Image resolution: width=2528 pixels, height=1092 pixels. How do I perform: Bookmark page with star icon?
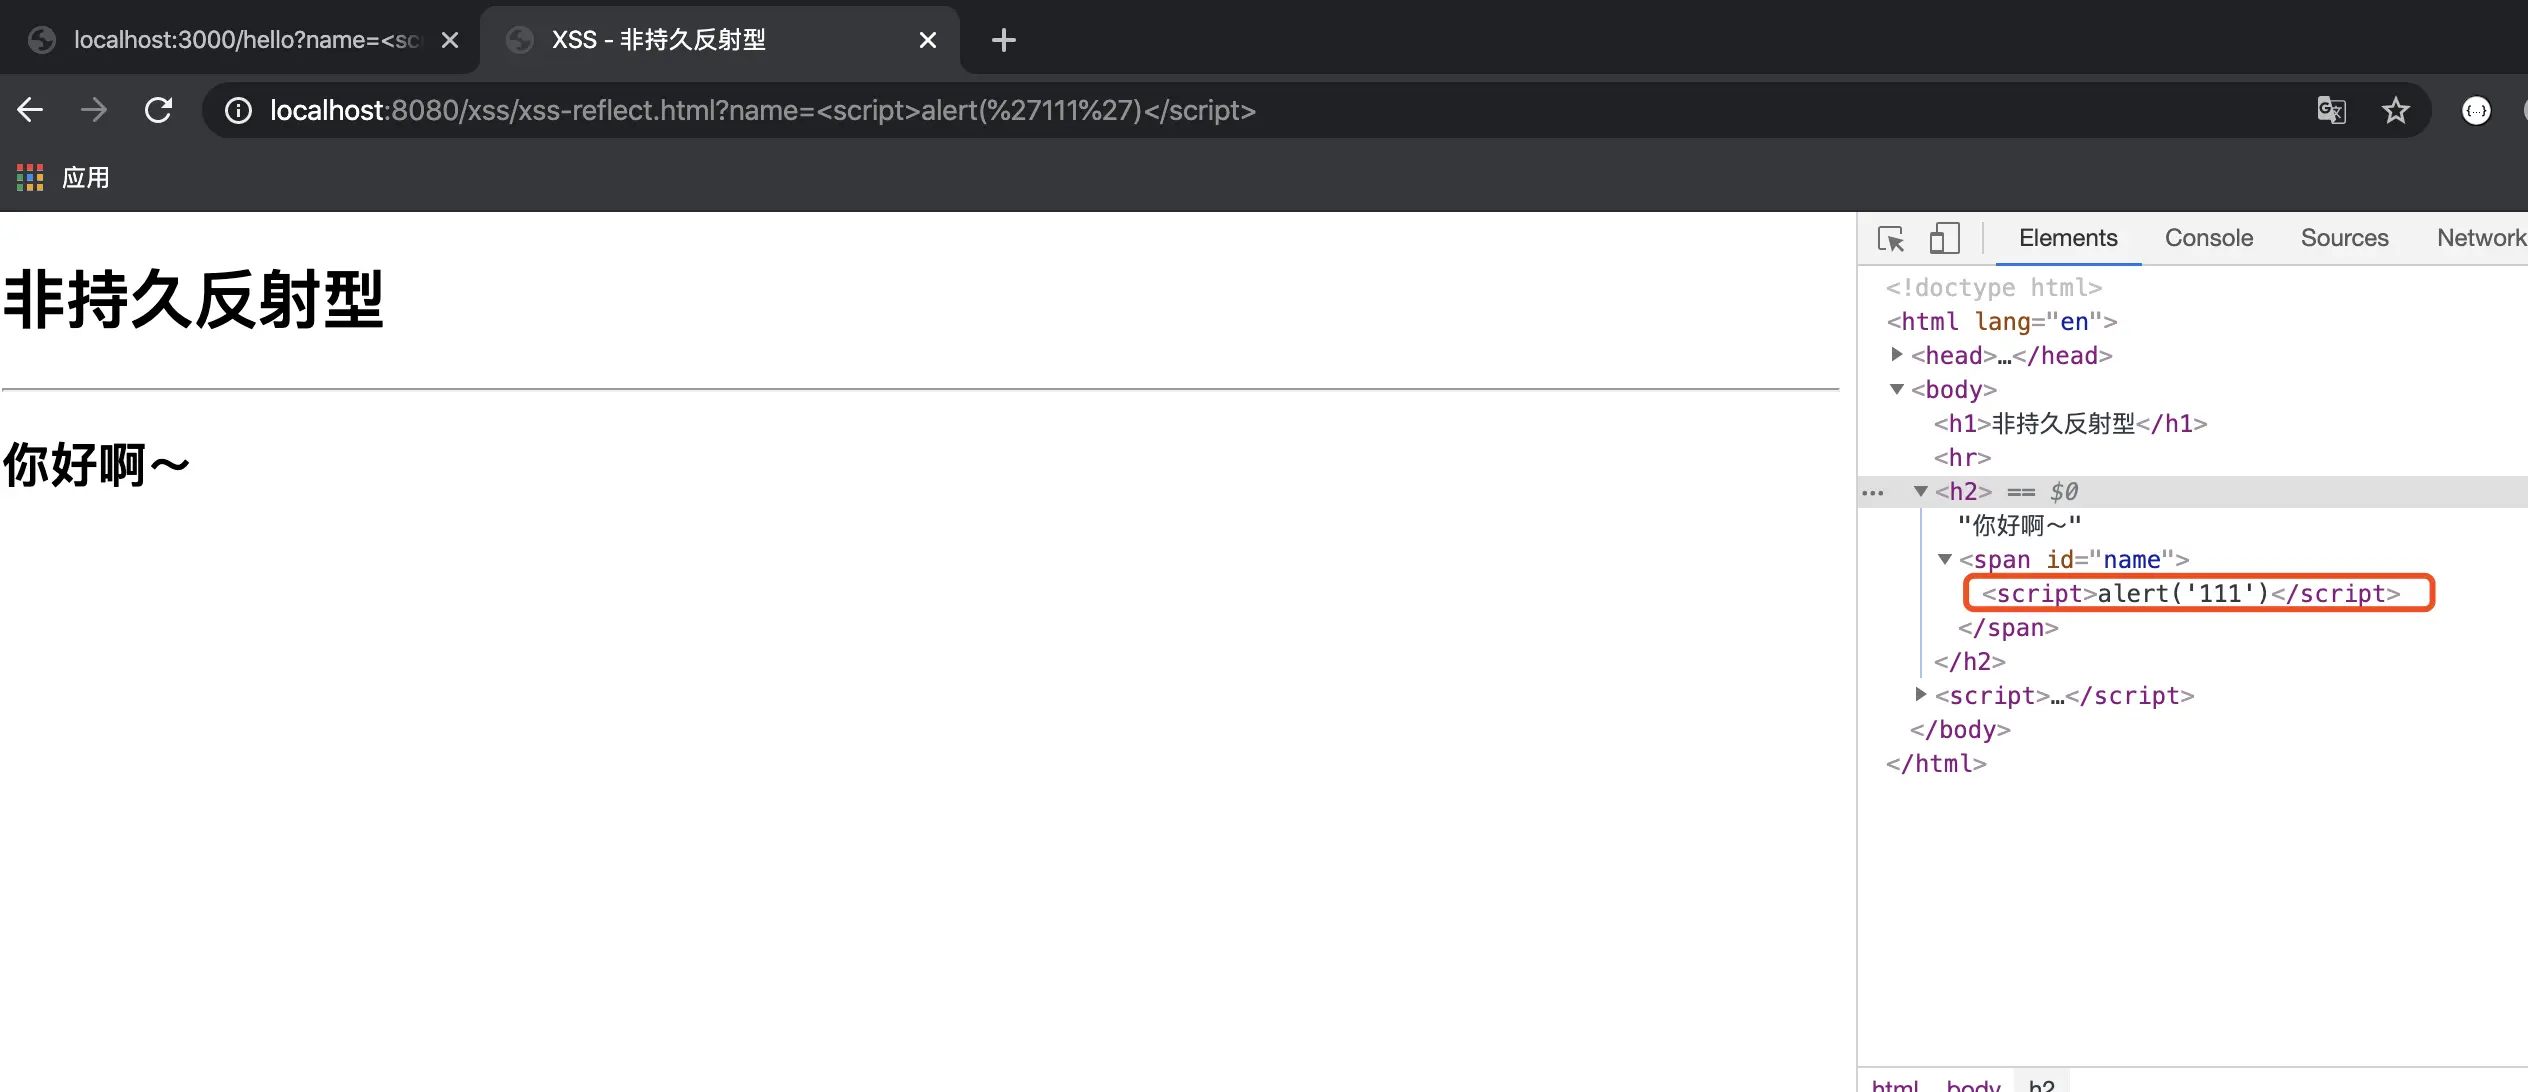coord(2395,110)
